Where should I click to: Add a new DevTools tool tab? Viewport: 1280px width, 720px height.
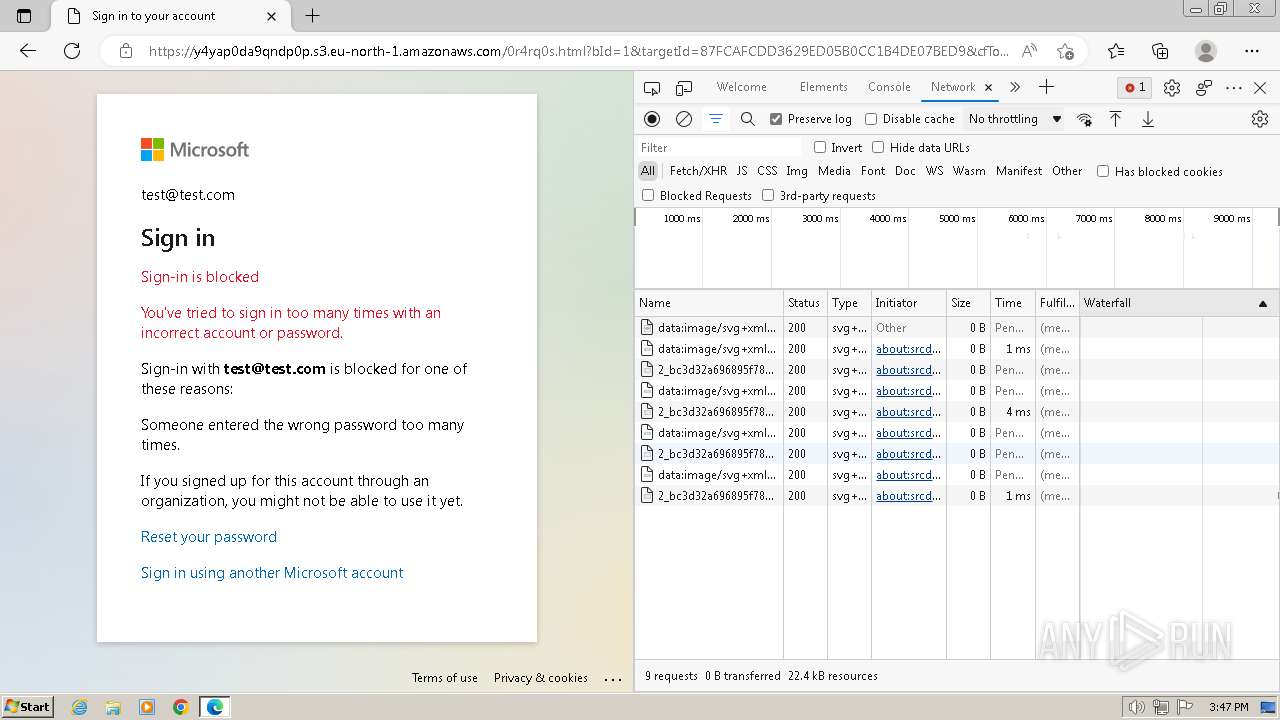tap(1046, 87)
